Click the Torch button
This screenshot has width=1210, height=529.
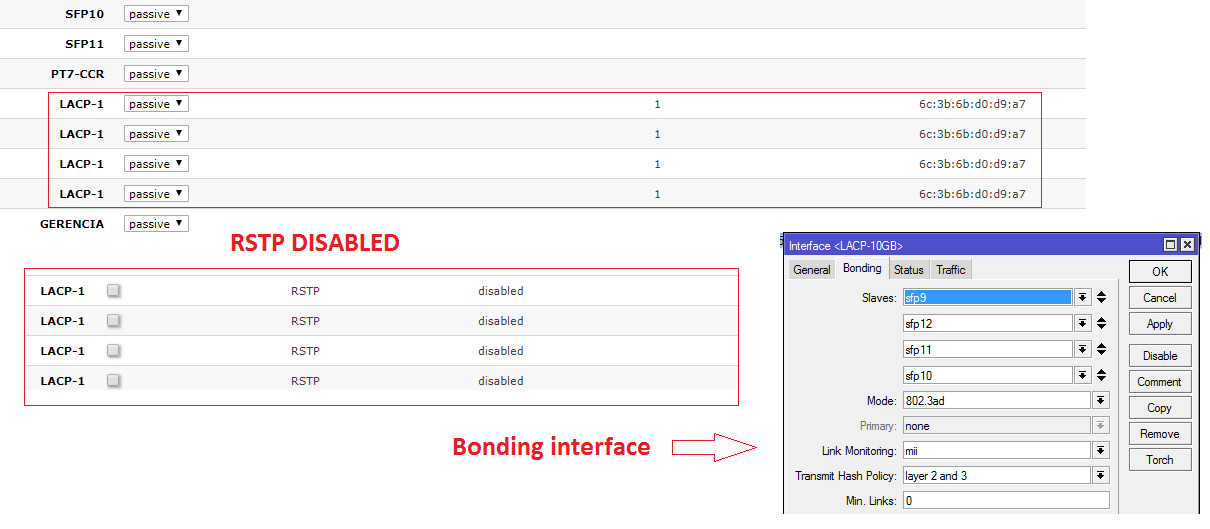pyautogui.click(x=1160, y=460)
